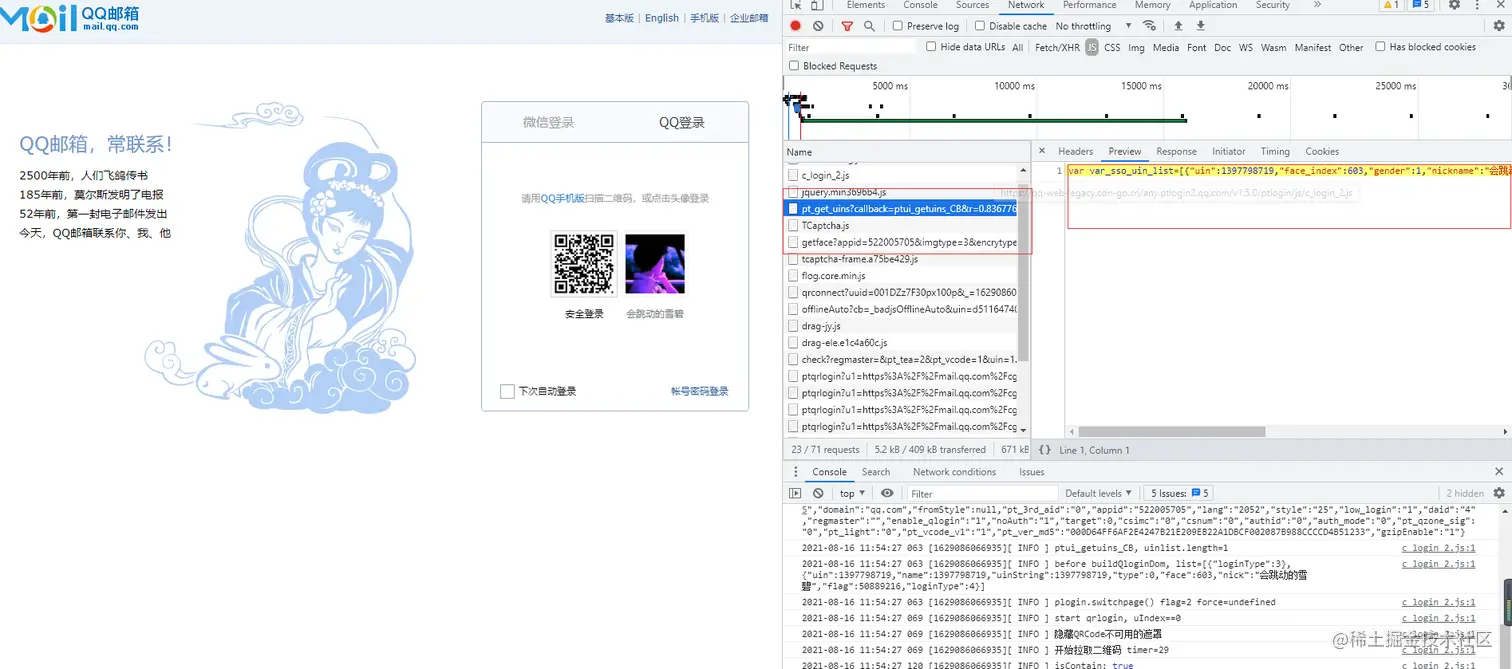
Task: Clear the network log
Action: (x=818, y=26)
